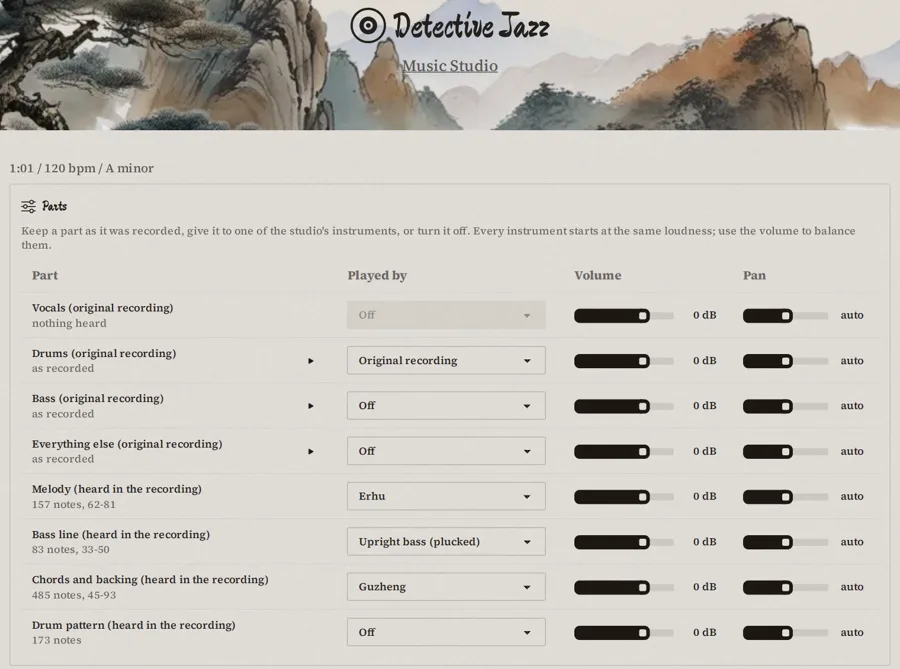Adjust the Bass original recording volume slider
The image size is (900, 669).
click(624, 406)
